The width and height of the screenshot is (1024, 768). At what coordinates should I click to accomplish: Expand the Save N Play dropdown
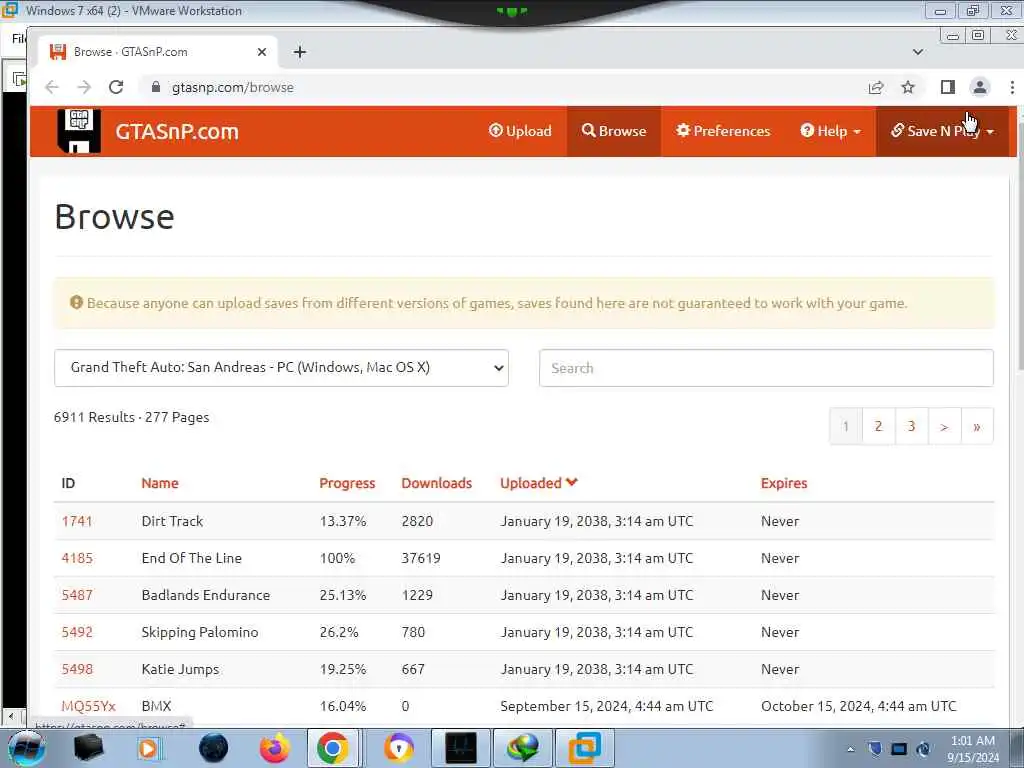[x=942, y=131]
